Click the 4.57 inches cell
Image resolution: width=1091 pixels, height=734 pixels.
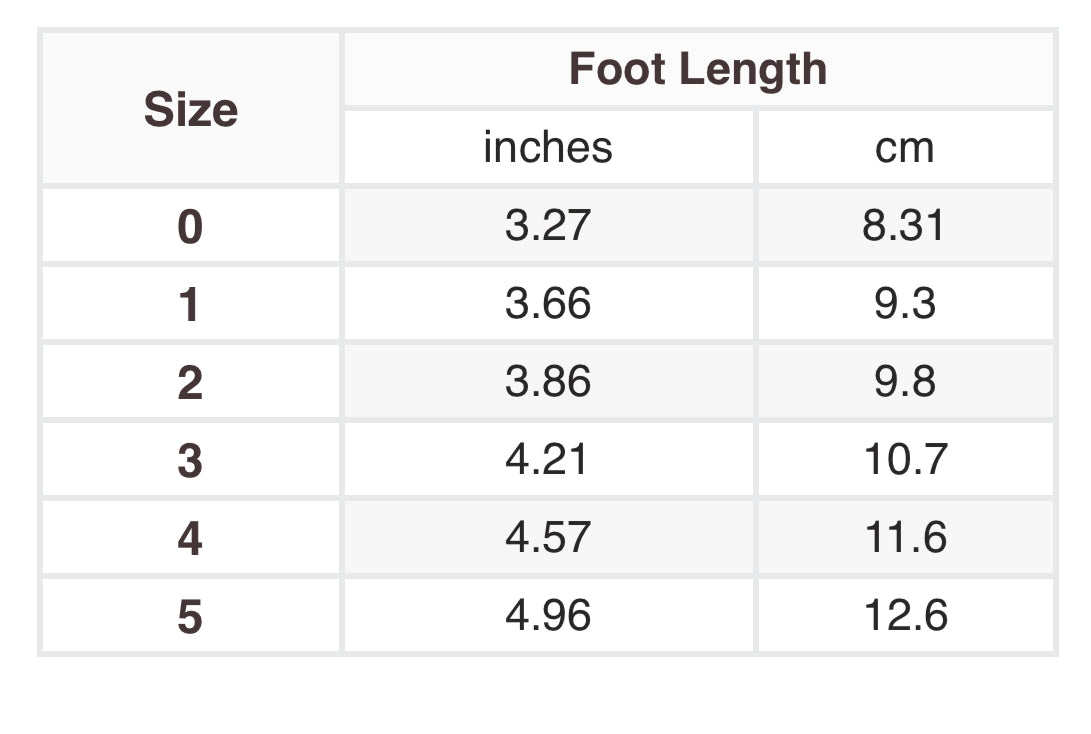548,538
